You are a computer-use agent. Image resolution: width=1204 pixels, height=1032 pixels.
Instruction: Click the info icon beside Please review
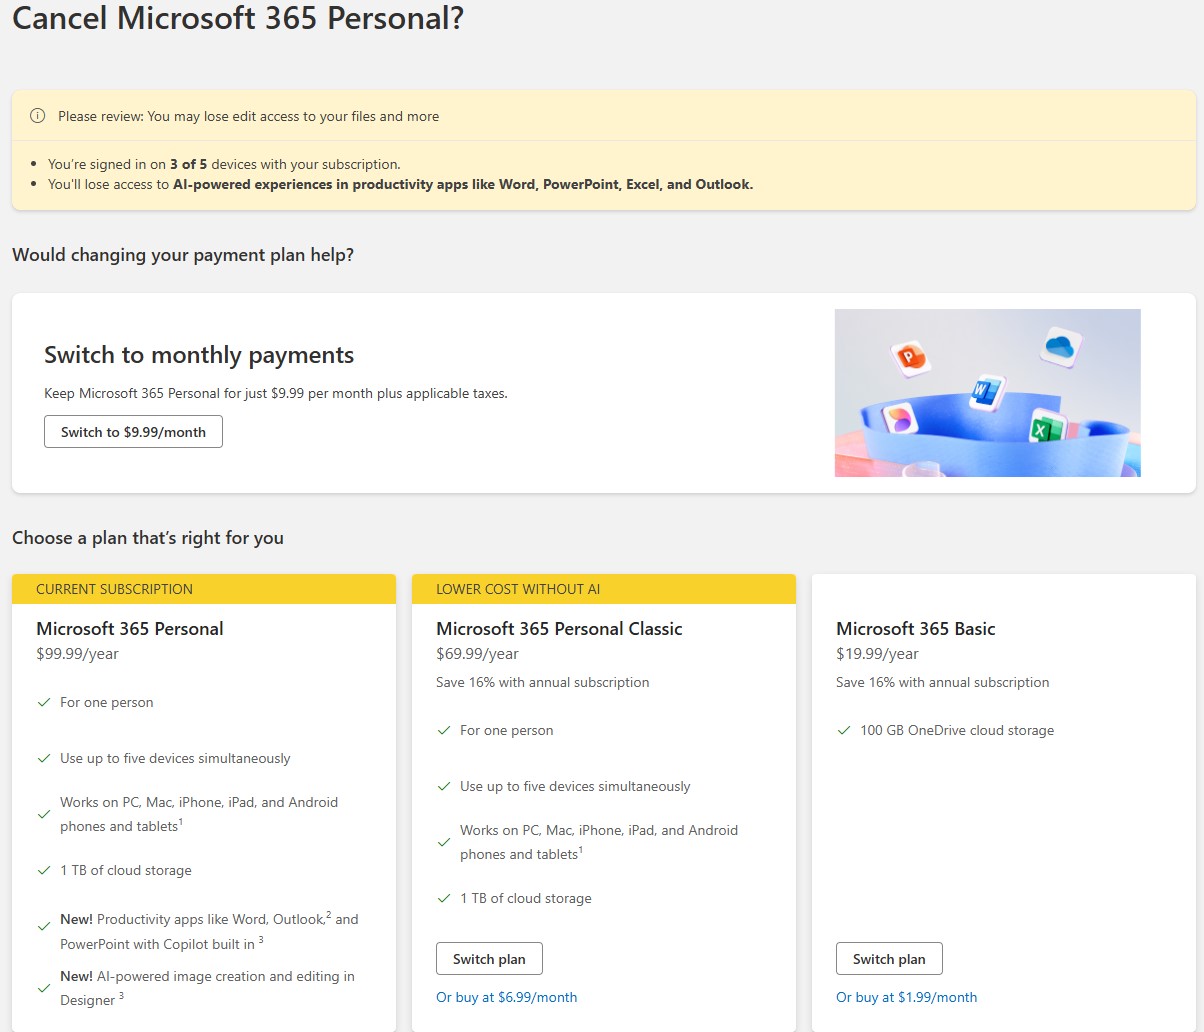(38, 116)
